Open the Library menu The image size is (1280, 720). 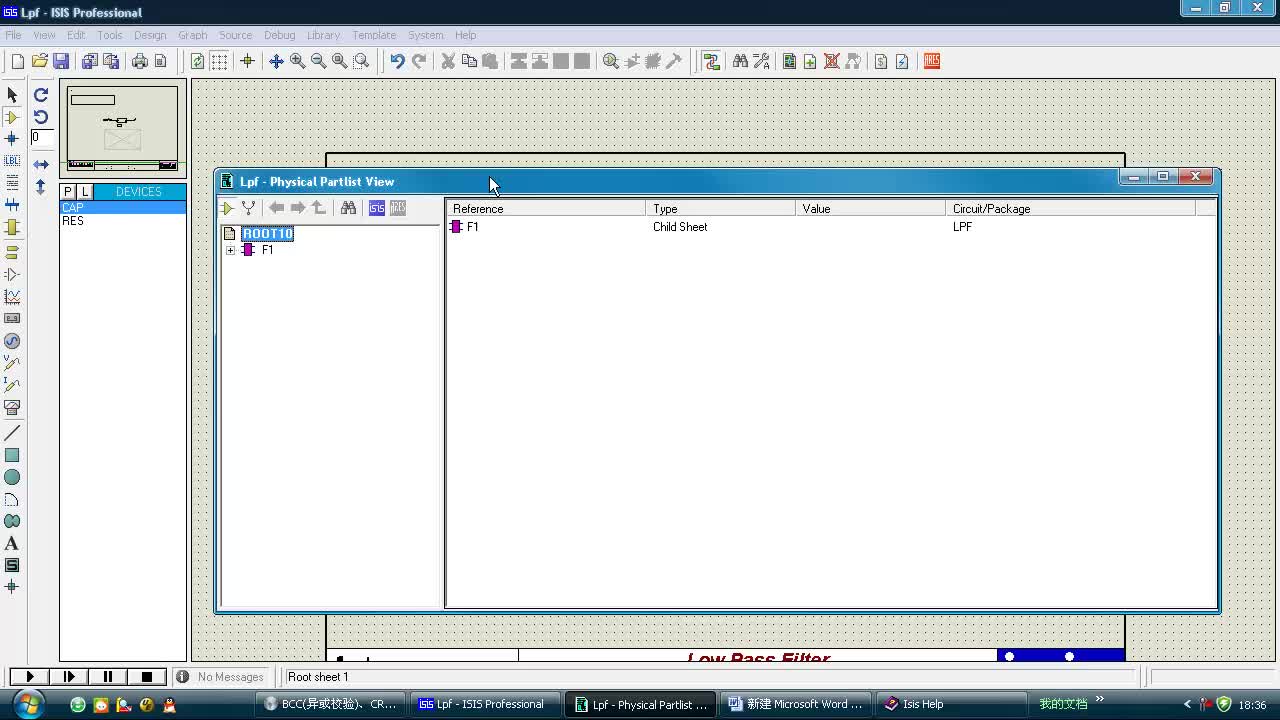pyautogui.click(x=323, y=35)
